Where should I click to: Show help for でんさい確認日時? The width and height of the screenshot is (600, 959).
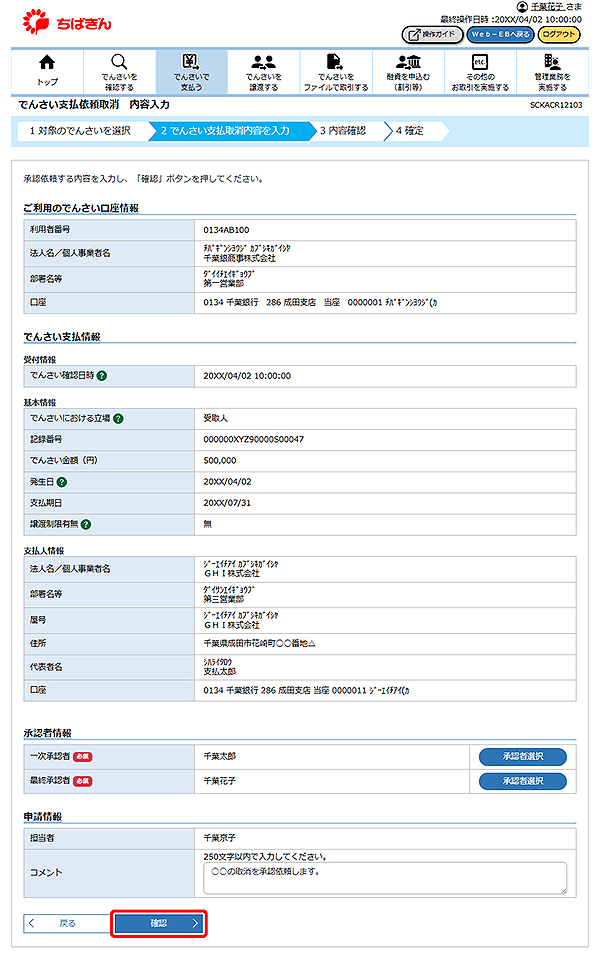pyautogui.click(x=102, y=376)
